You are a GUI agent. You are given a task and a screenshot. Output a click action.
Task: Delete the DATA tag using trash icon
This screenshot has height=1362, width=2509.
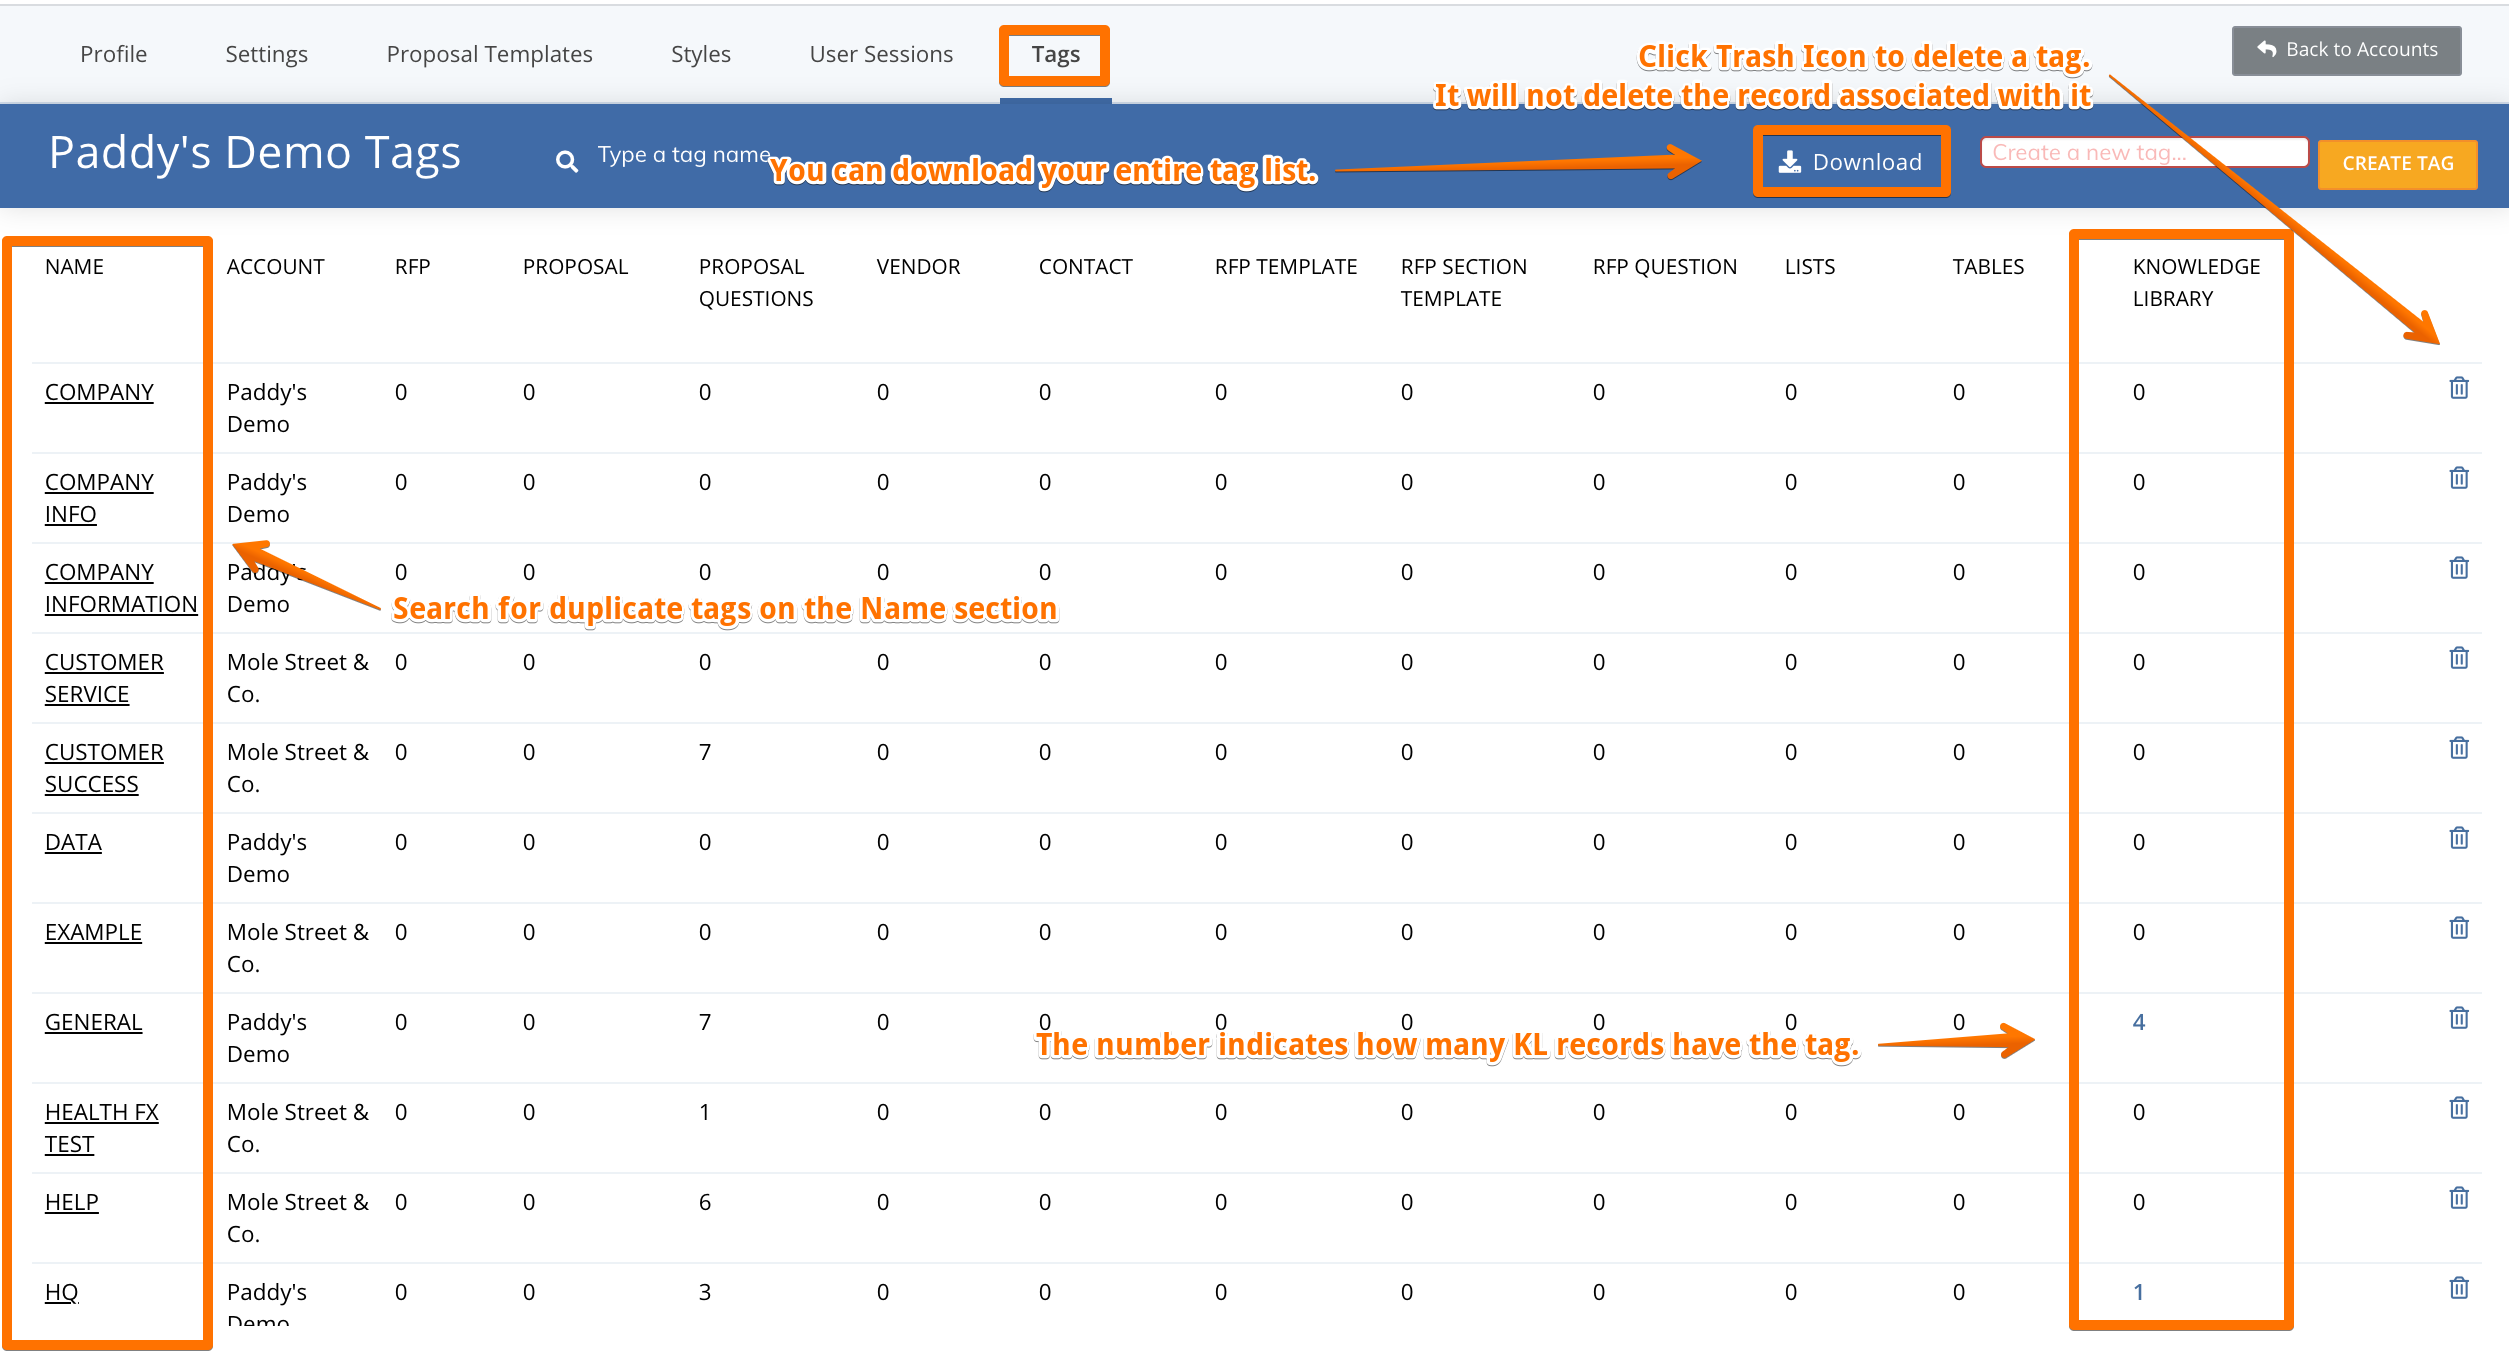click(x=2459, y=838)
